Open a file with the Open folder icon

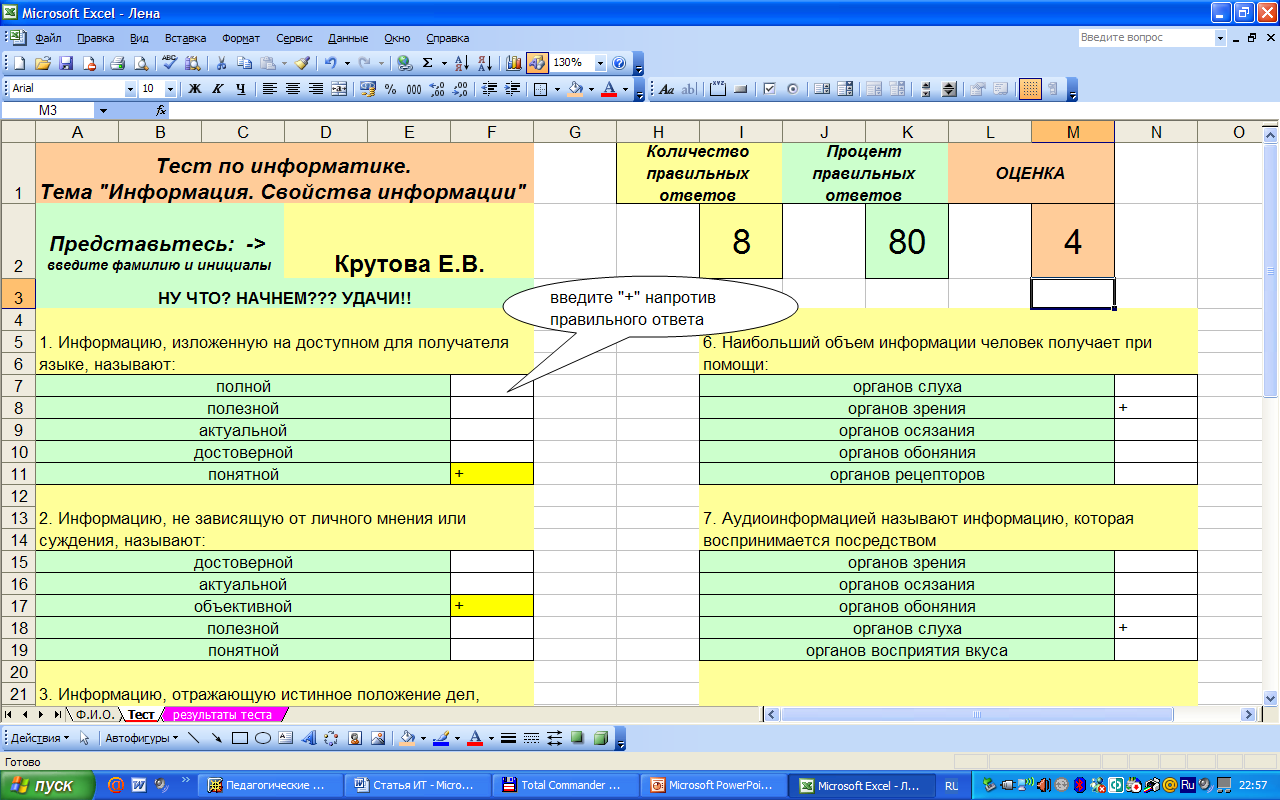(x=42, y=63)
